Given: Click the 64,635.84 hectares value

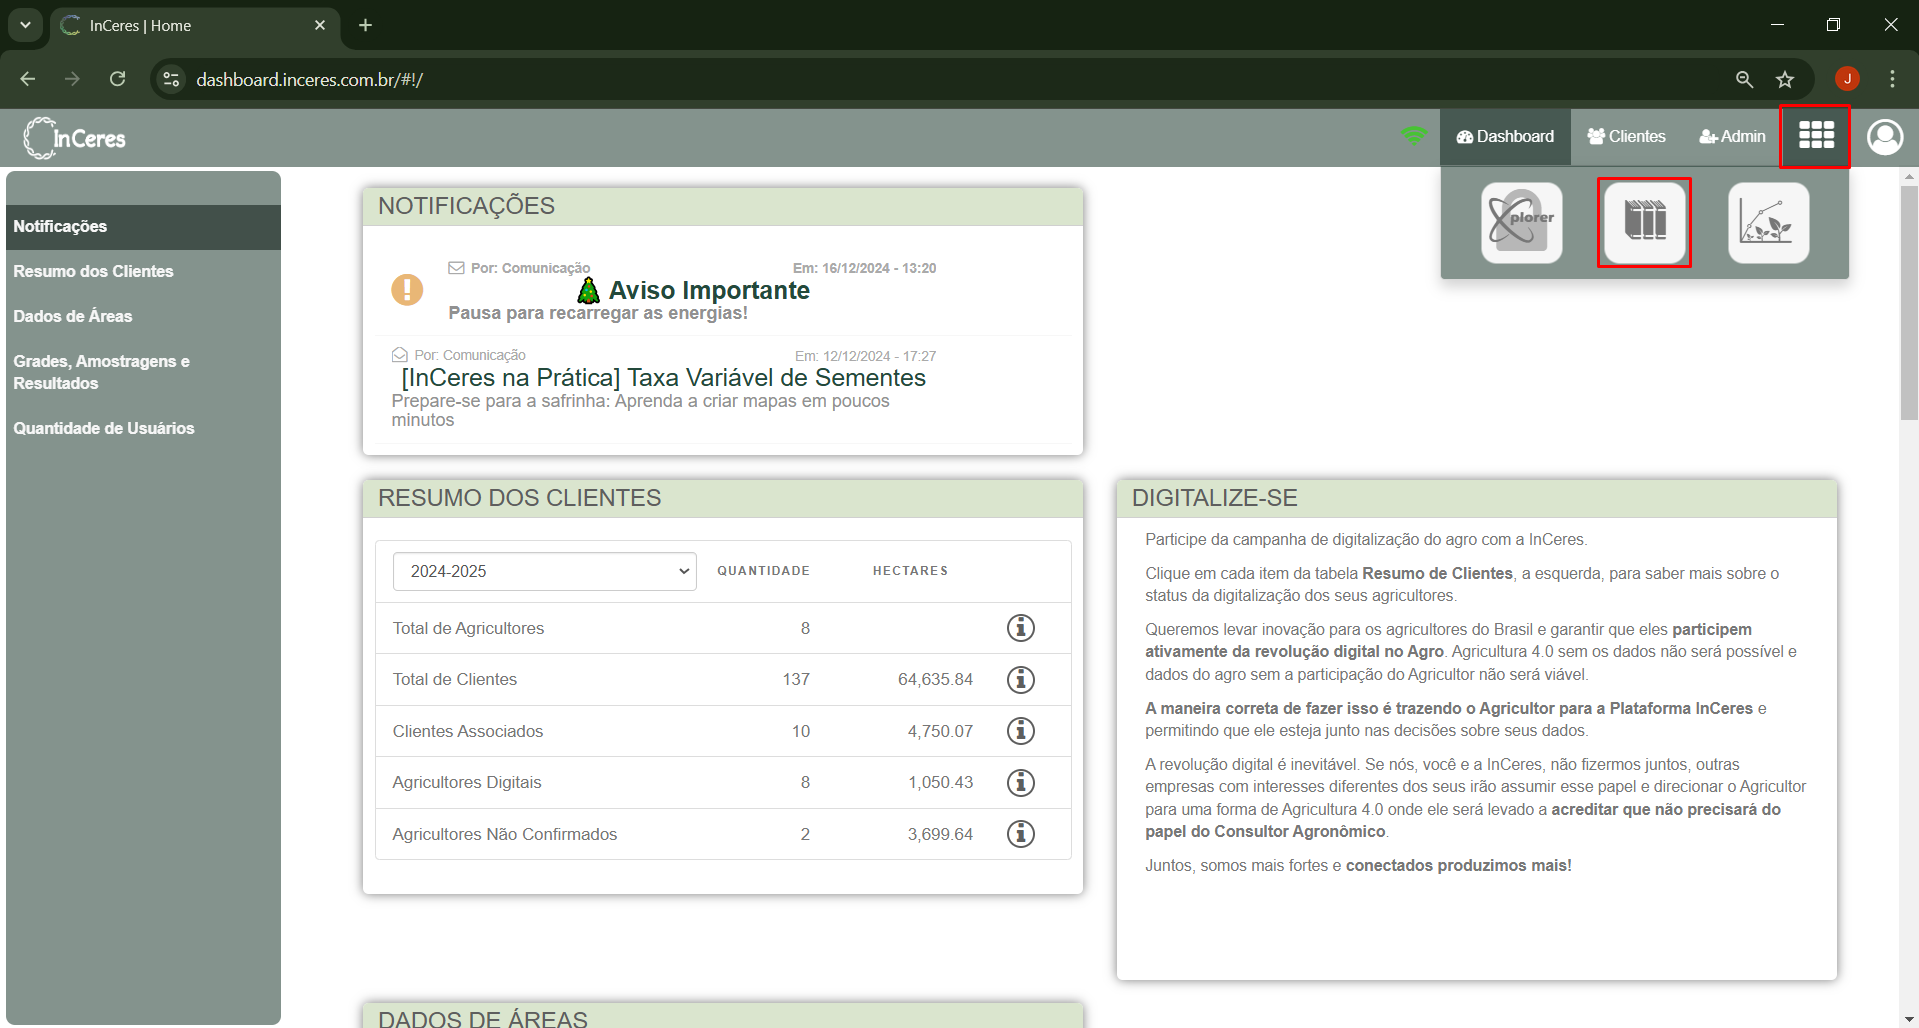Looking at the screenshot, I should pyautogui.click(x=935, y=679).
